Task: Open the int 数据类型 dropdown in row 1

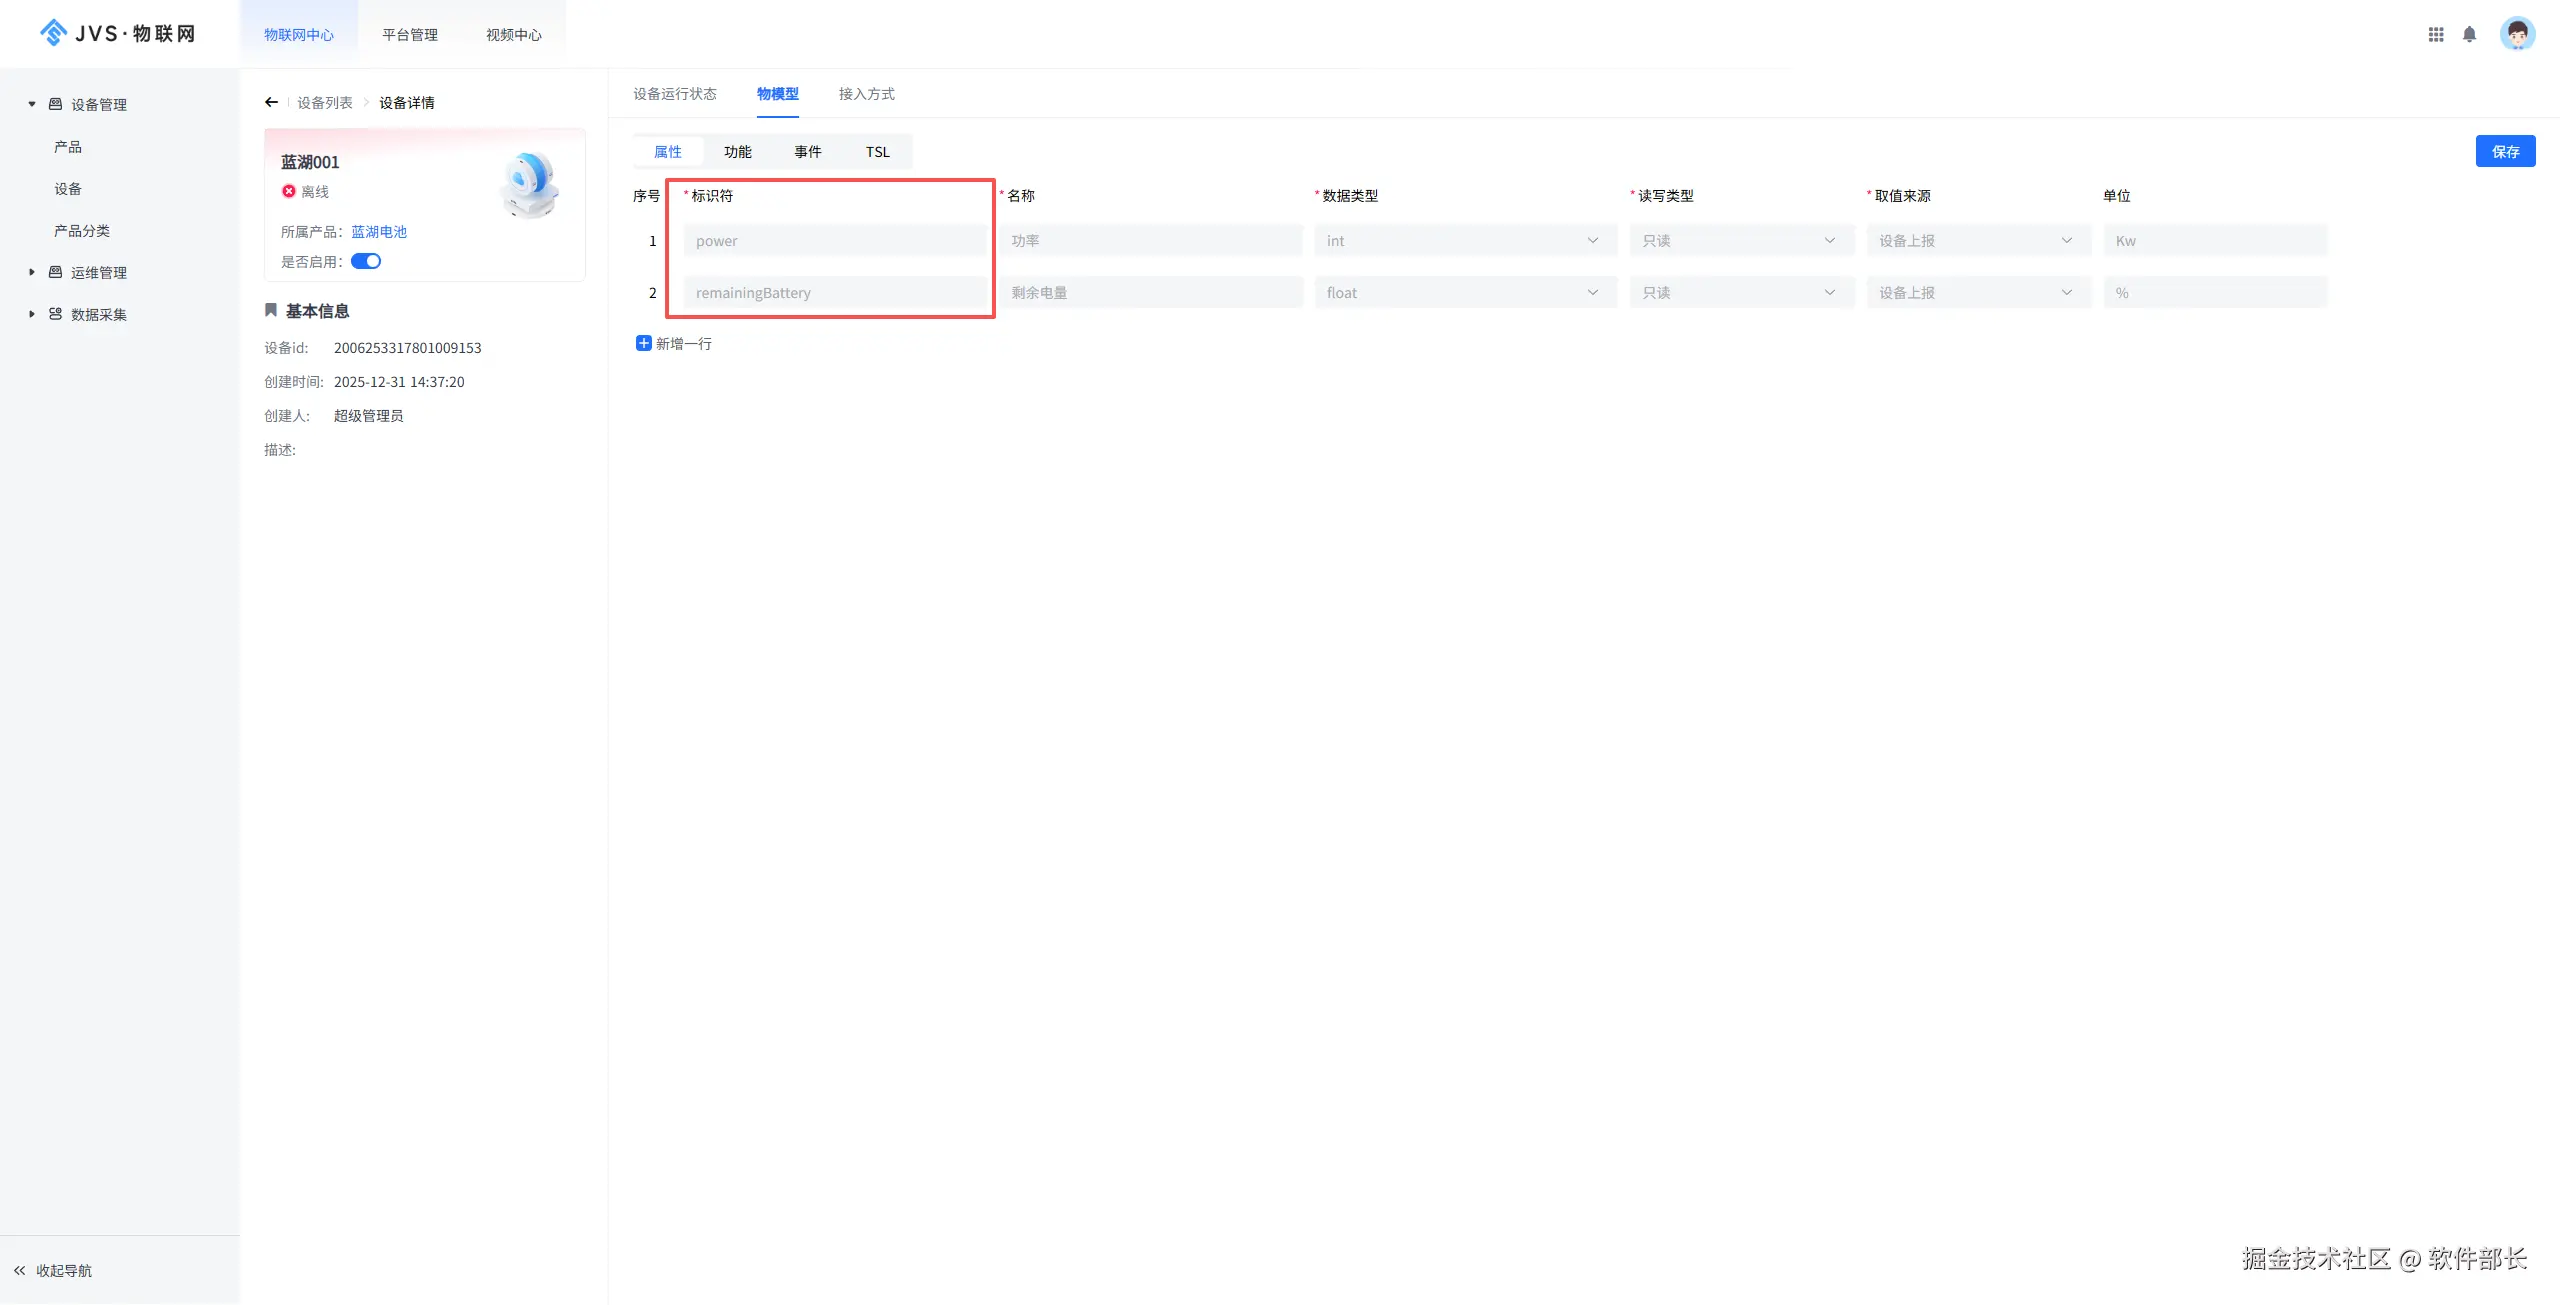Action: point(1464,240)
